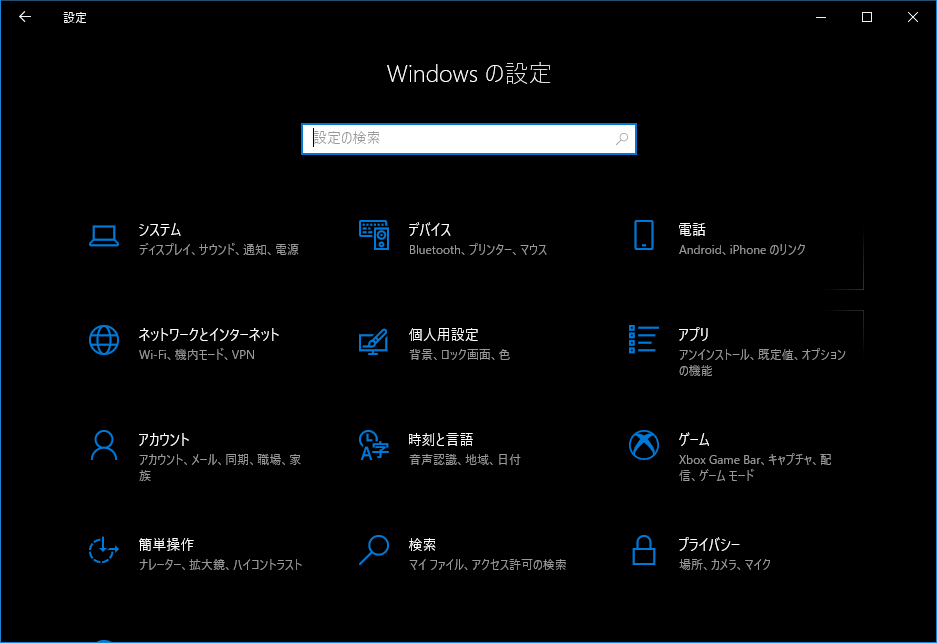The image size is (937, 643).
Task: Open the 簡単操作 accessibility icon
Action: click(104, 550)
